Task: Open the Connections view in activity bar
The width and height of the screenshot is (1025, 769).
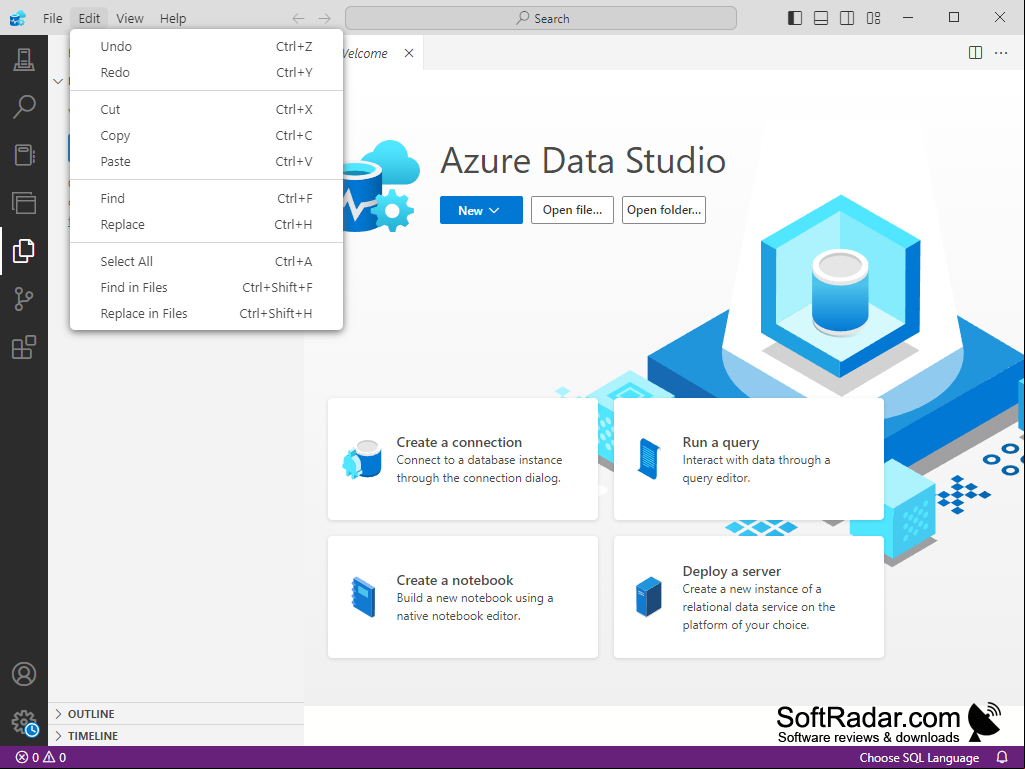Action: tap(24, 60)
